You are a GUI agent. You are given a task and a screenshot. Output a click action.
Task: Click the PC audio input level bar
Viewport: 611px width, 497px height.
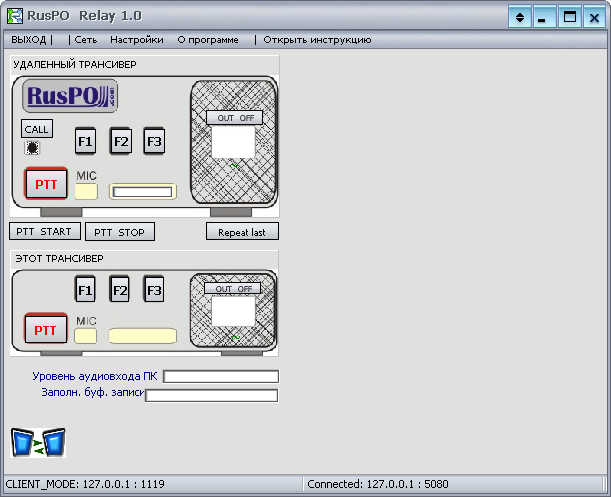point(221,377)
